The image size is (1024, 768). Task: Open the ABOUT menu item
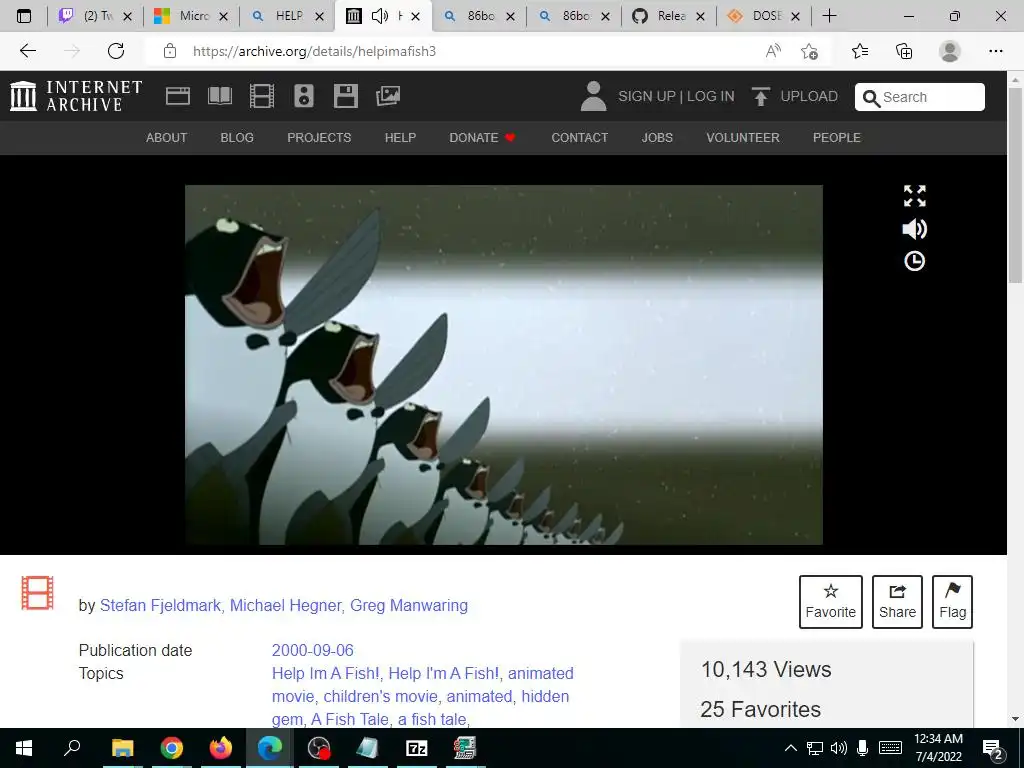pos(167,138)
